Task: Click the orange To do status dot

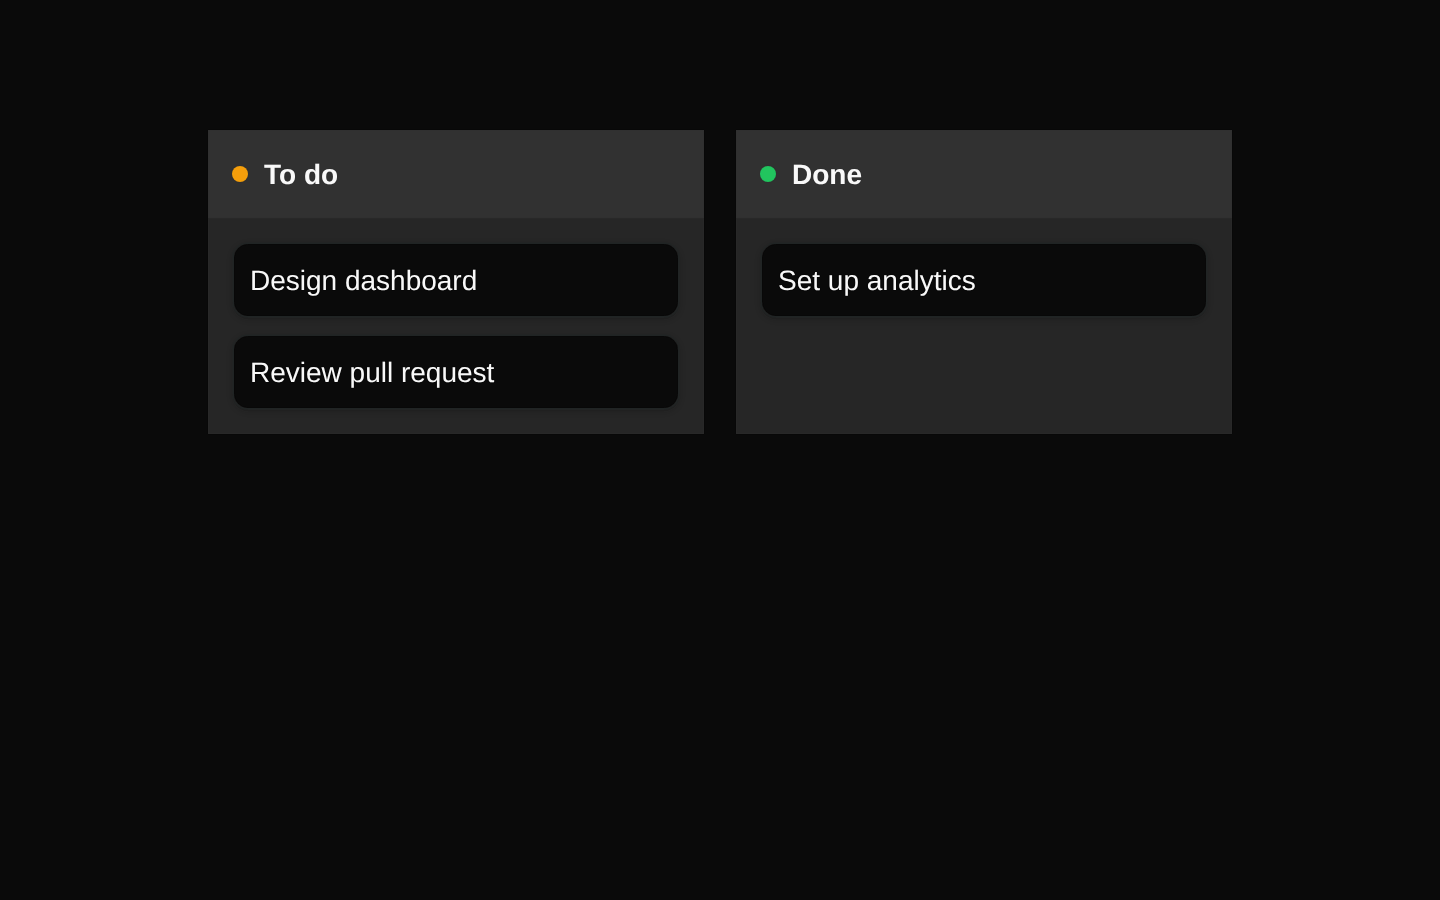Action: tap(240, 174)
